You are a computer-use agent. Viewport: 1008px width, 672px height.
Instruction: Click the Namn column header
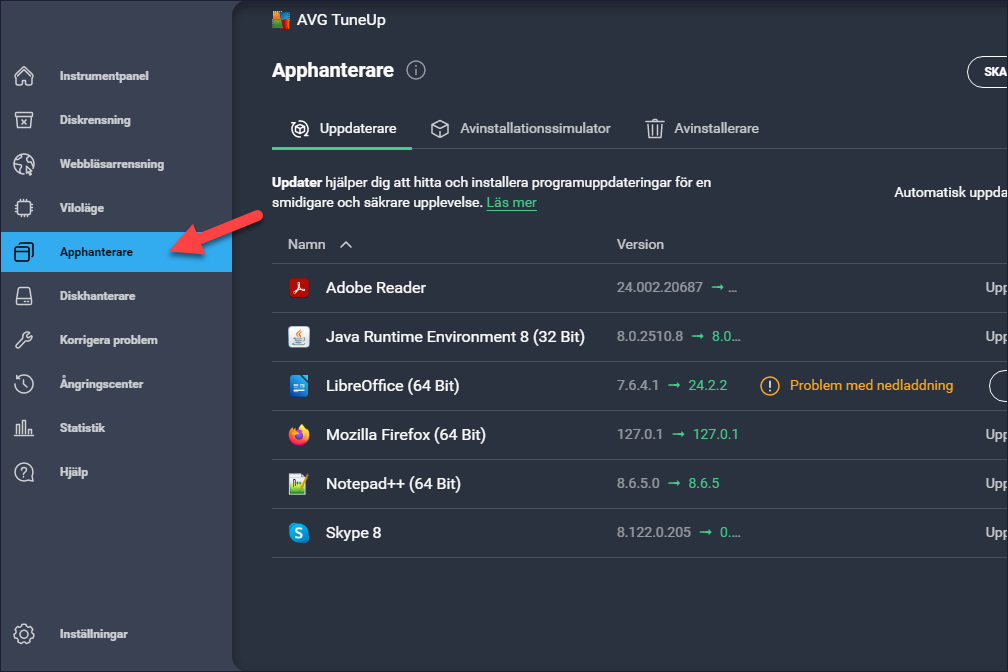pyautogui.click(x=307, y=244)
